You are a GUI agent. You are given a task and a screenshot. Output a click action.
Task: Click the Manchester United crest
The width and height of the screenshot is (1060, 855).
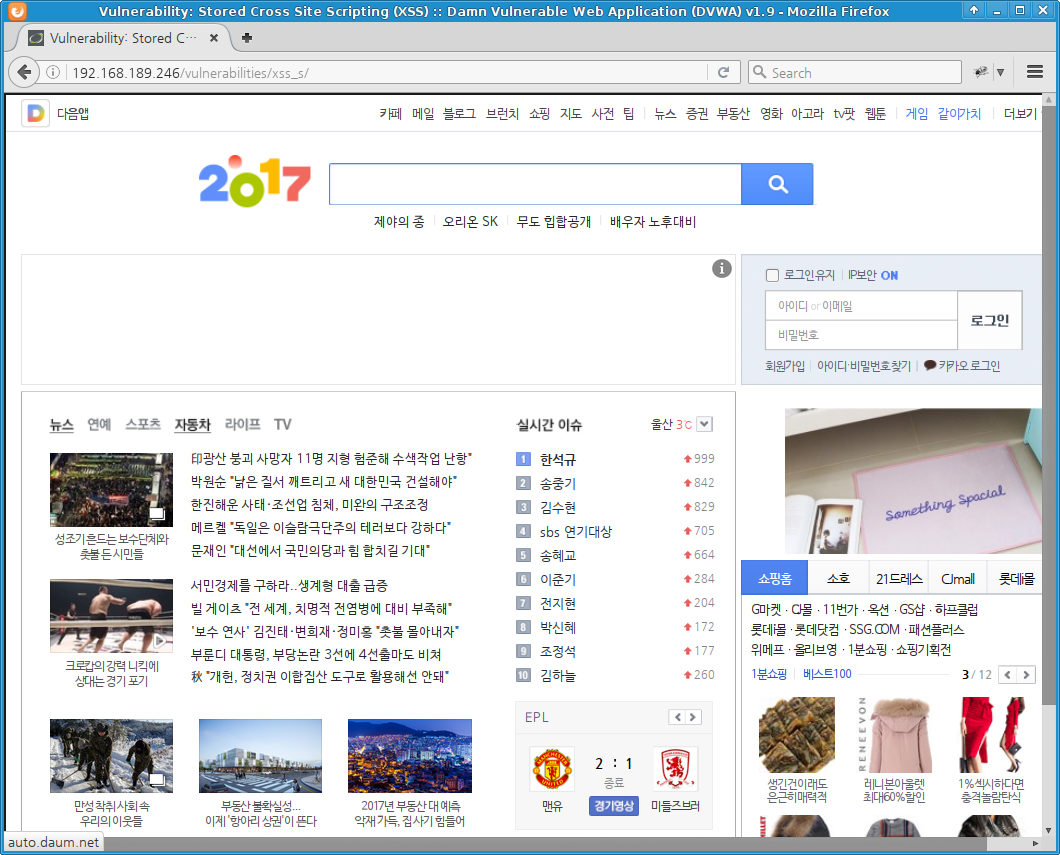tap(552, 769)
